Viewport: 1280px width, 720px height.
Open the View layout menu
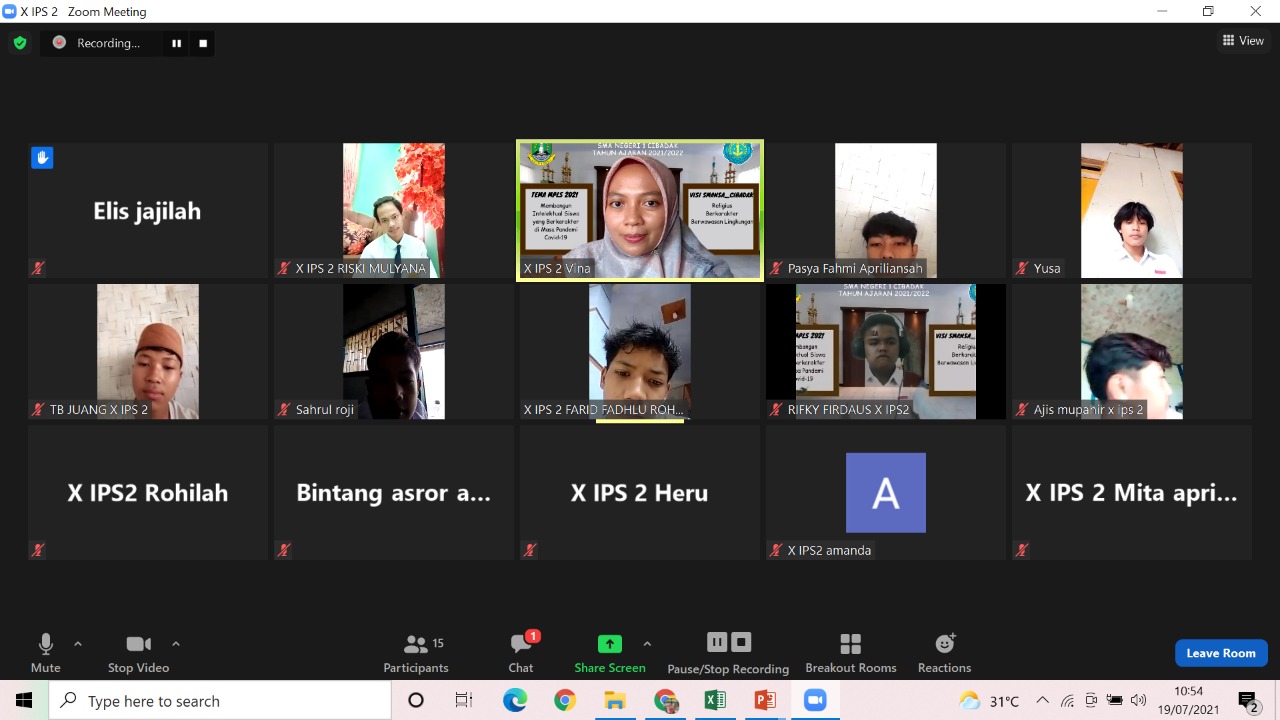[x=1243, y=41]
